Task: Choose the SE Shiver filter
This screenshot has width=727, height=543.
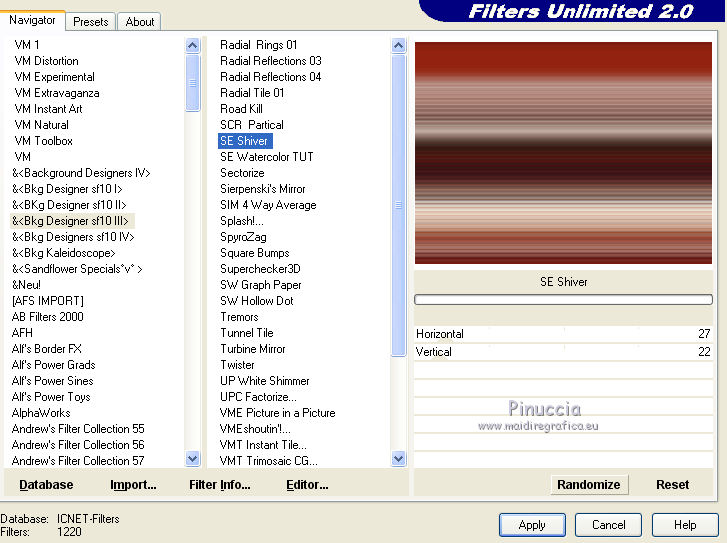Action: (x=245, y=141)
